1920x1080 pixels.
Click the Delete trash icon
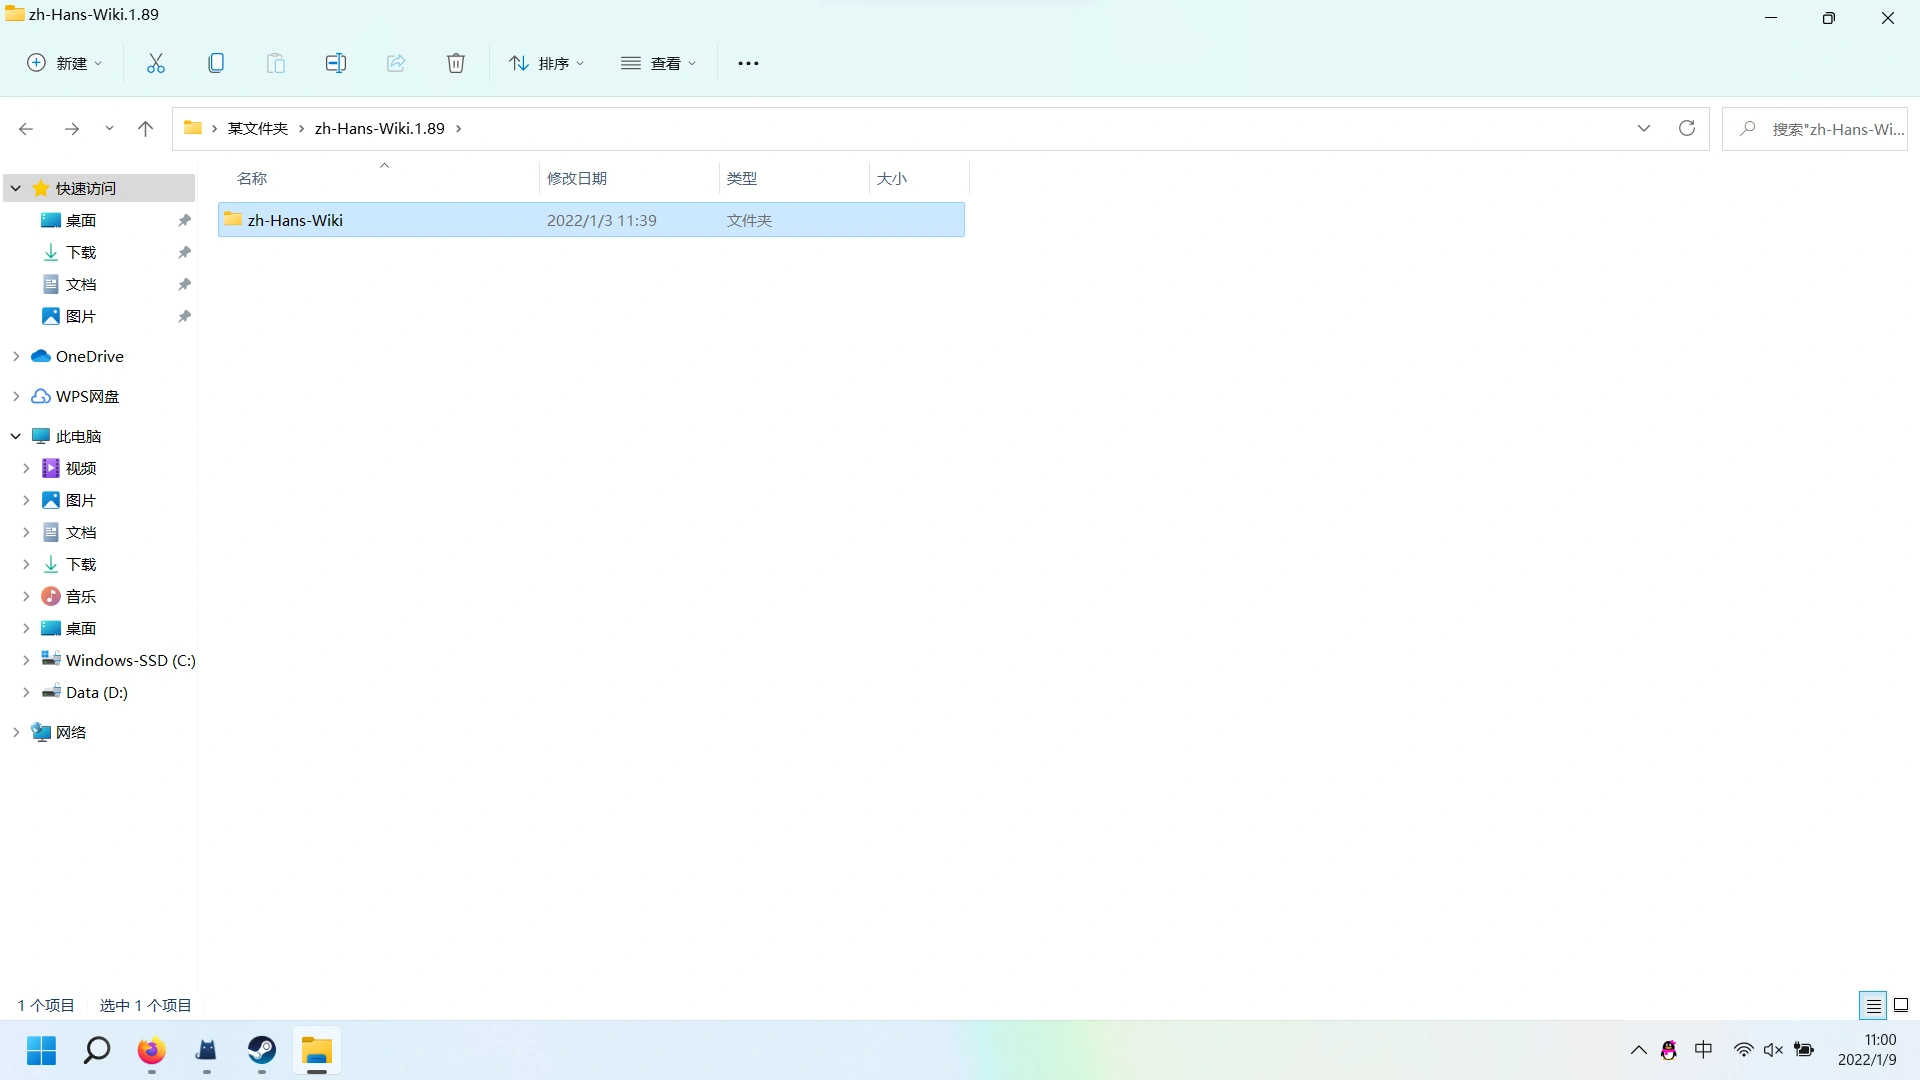coord(456,63)
